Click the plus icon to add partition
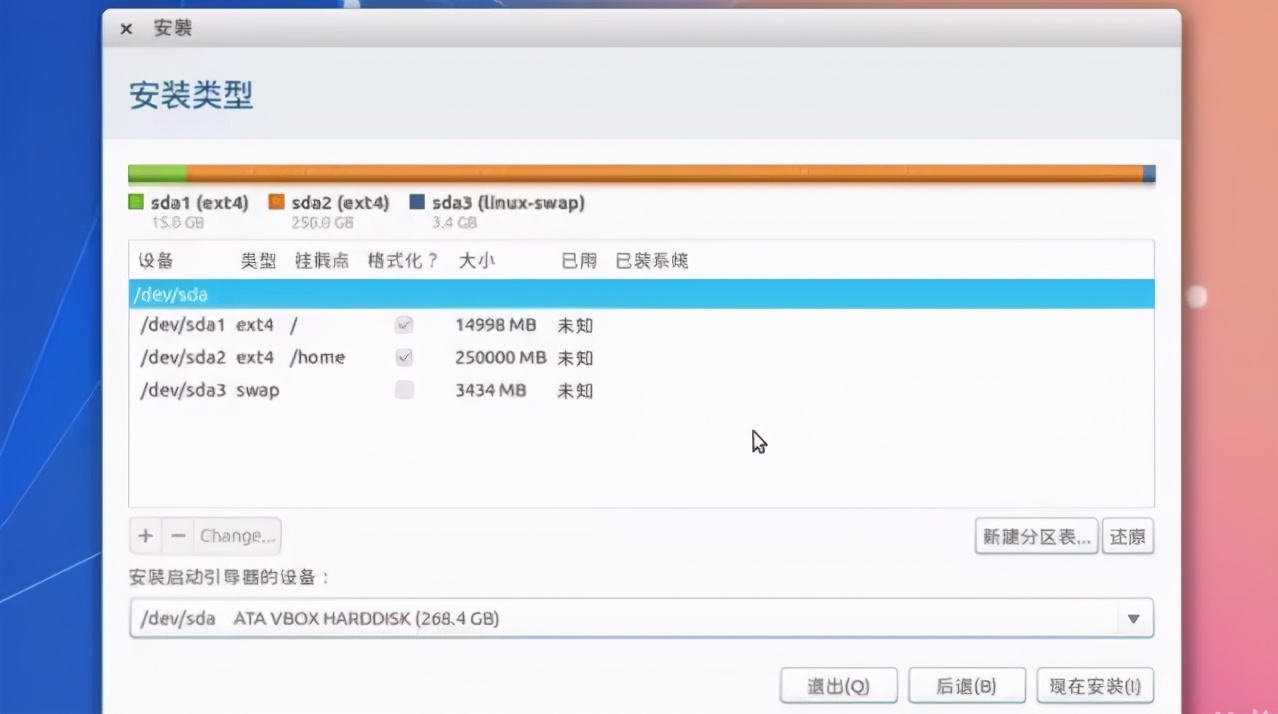The image size is (1278, 714). tap(146, 536)
